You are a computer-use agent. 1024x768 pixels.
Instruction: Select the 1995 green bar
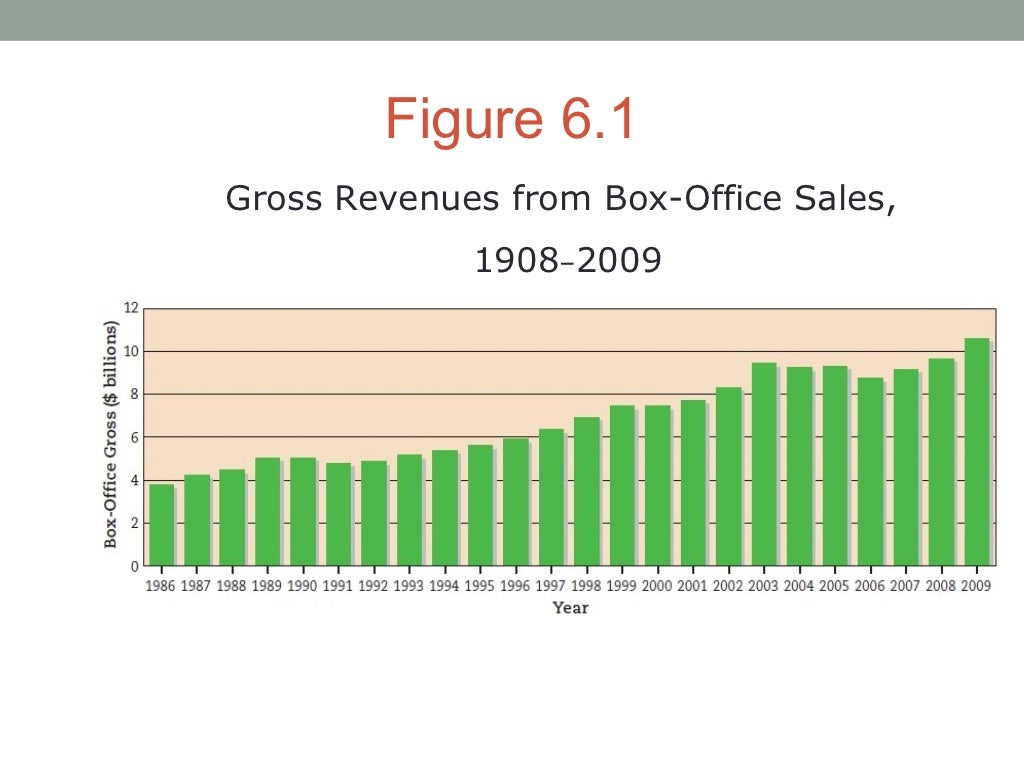(x=480, y=505)
